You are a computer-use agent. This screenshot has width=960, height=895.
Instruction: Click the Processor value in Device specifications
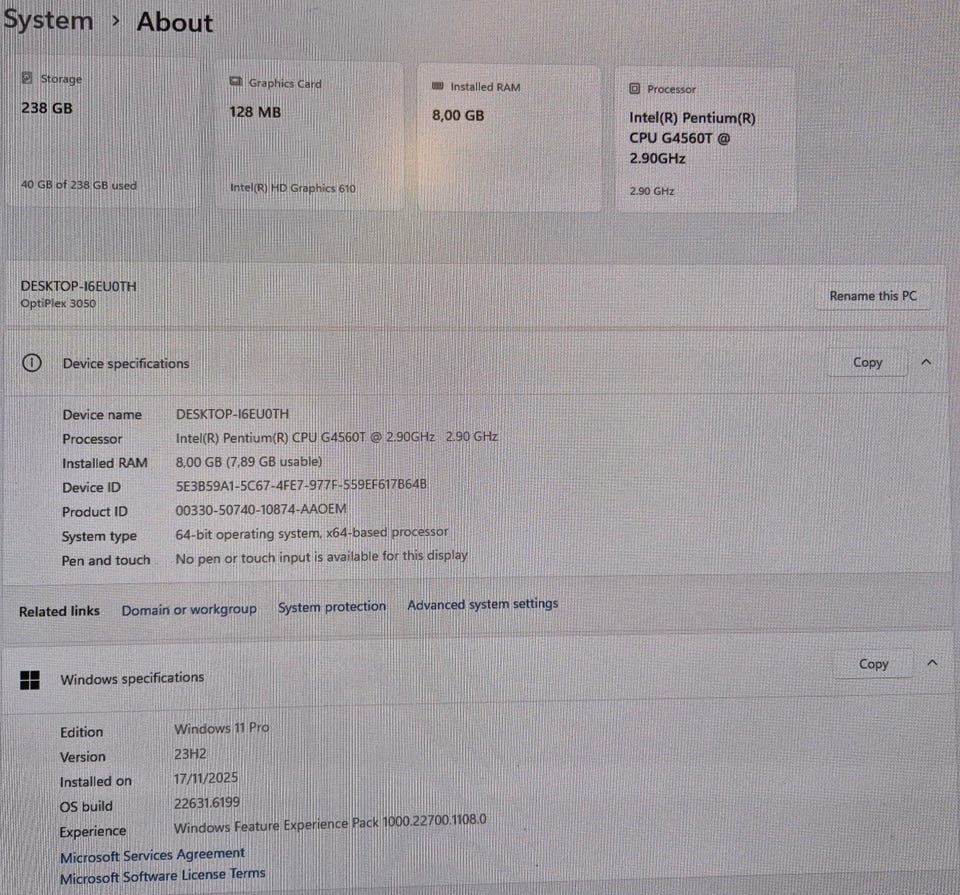click(337, 437)
